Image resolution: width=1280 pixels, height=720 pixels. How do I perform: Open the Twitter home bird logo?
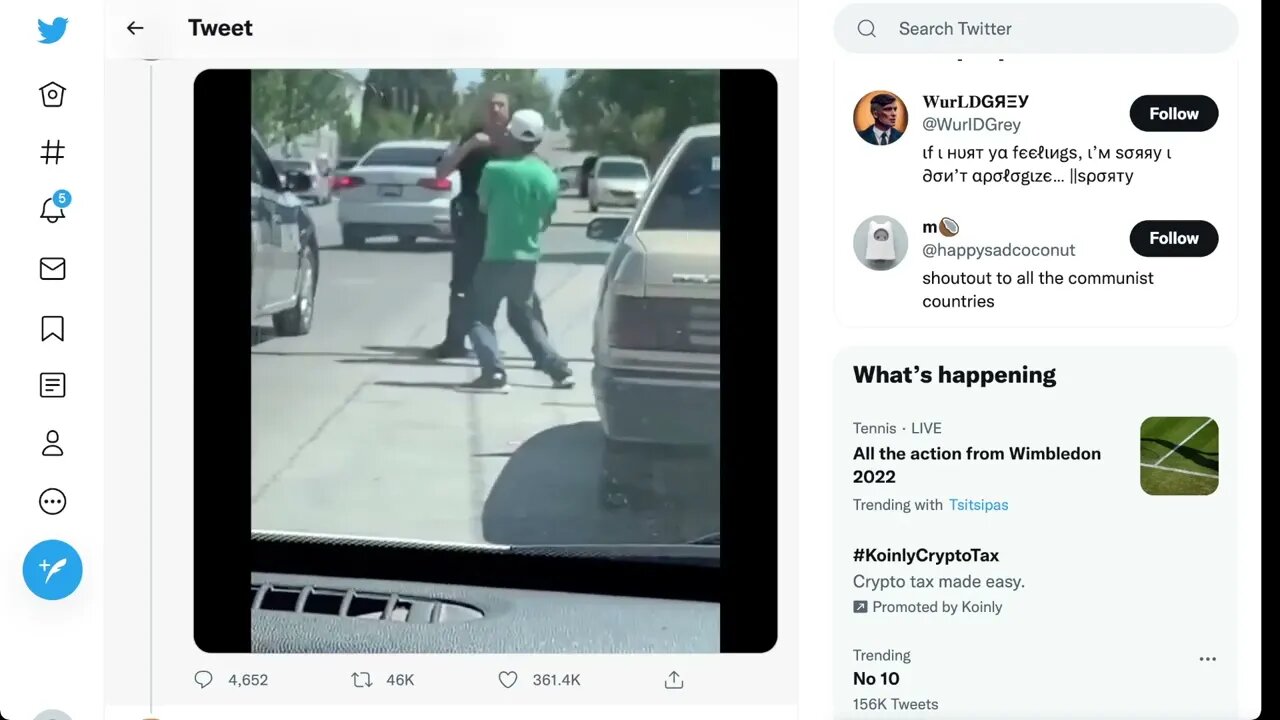point(53,30)
